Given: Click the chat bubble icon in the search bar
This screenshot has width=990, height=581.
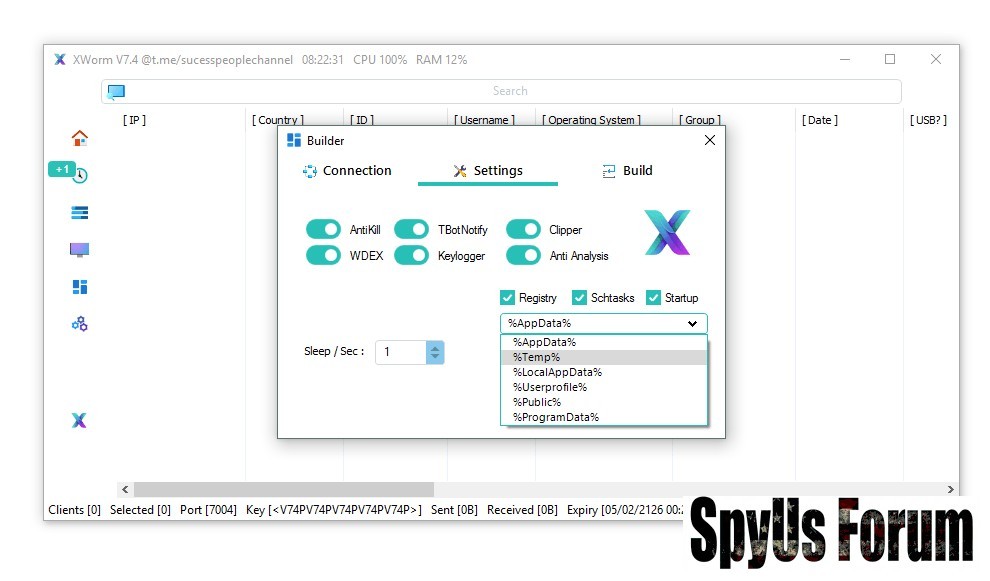Looking at the screenshot, I should pyautogui.click(x=117, y=92).
